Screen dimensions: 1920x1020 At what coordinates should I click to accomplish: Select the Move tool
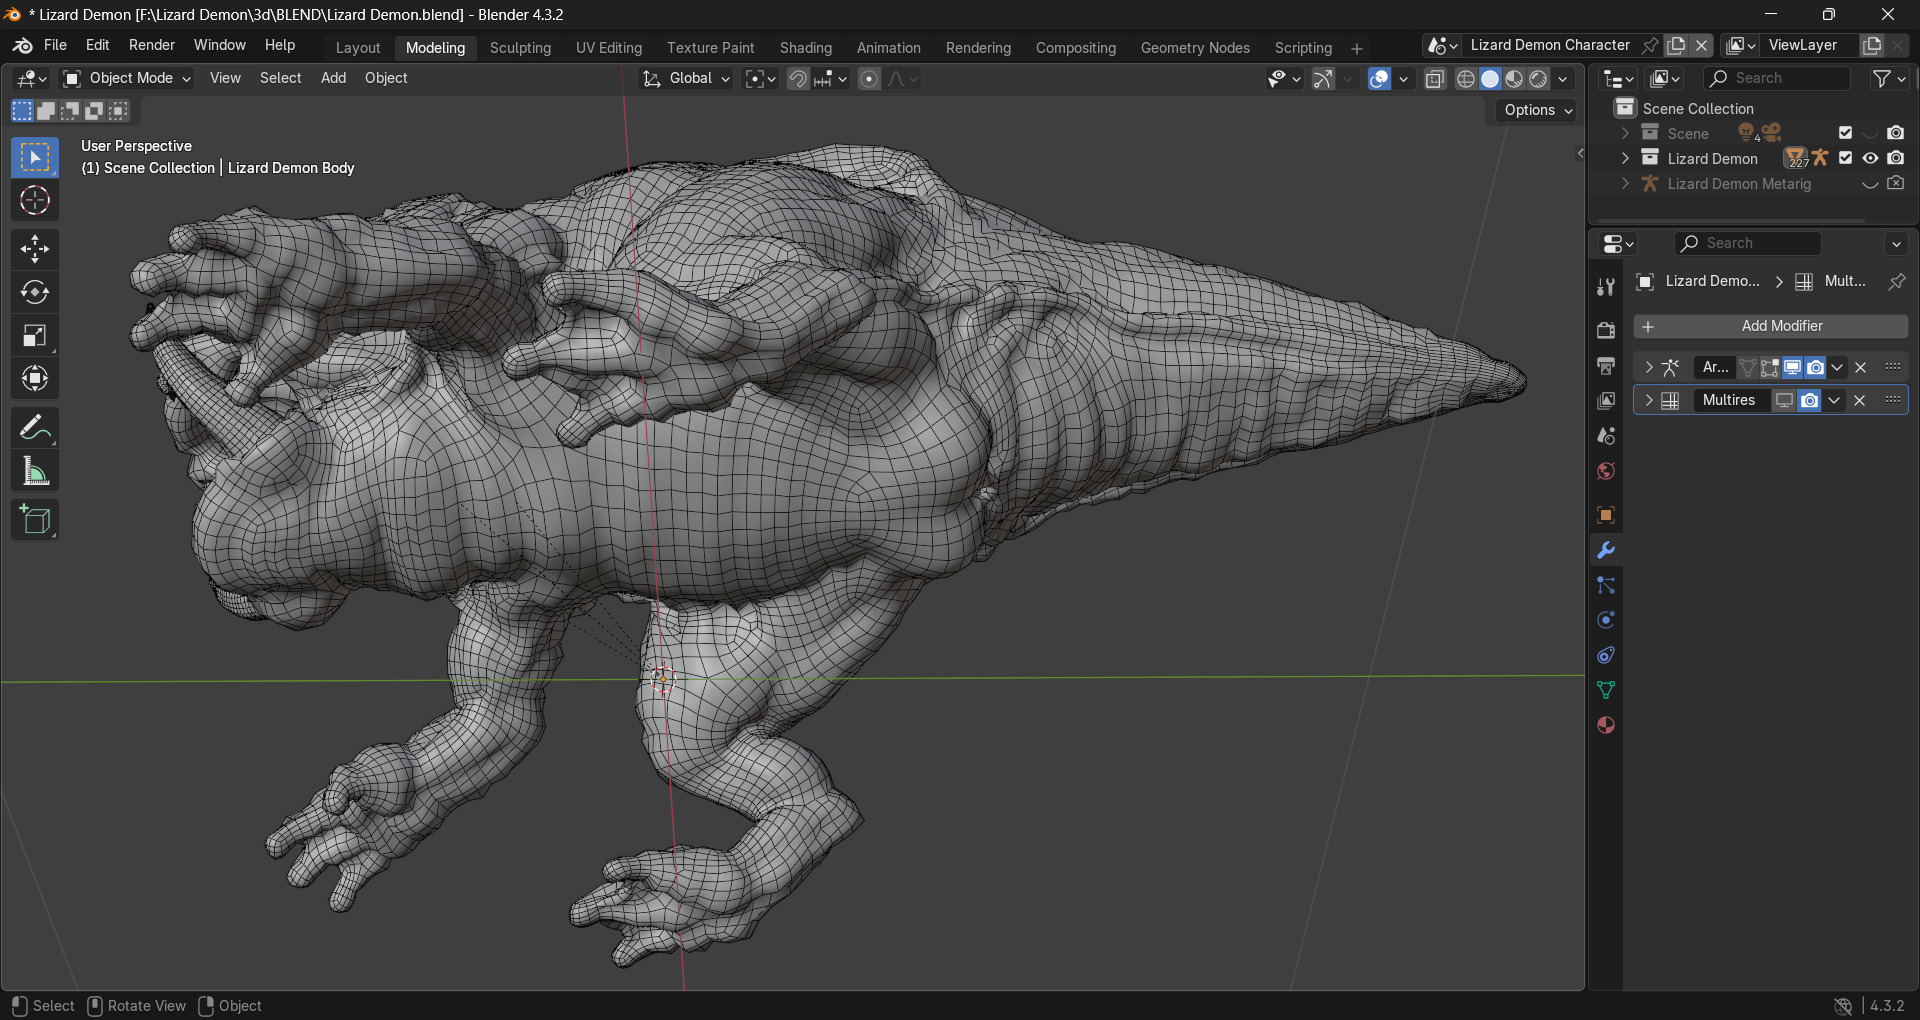click(35, 248)
